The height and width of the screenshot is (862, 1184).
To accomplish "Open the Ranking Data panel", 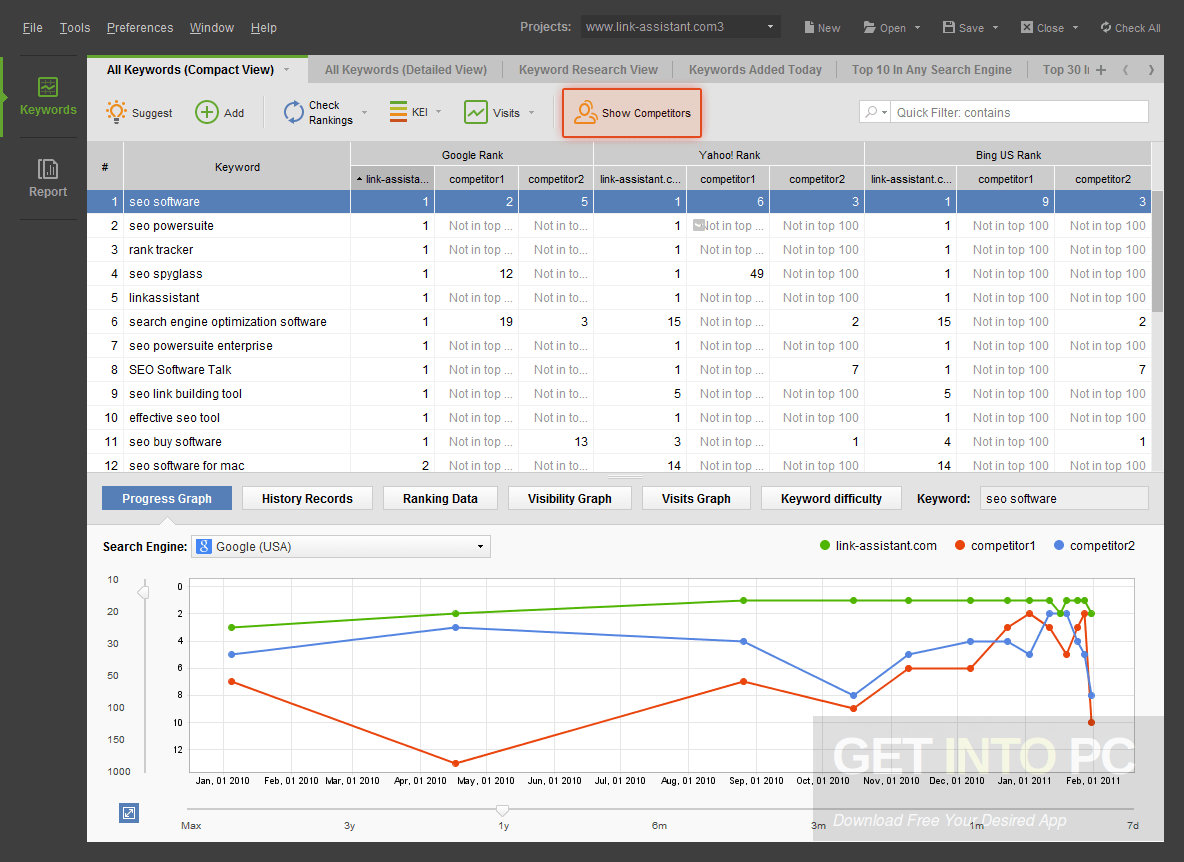I will tap(440, 498).
